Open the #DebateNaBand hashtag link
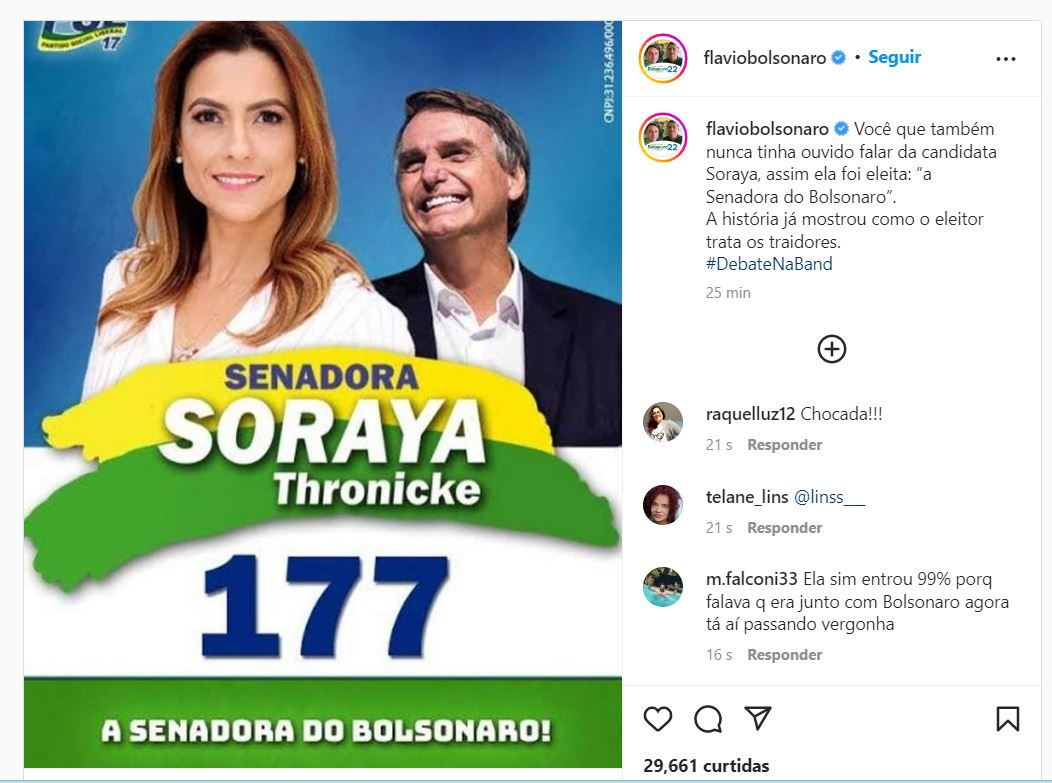Screen dimensions: 1052x783 click(x=769, y=264)
